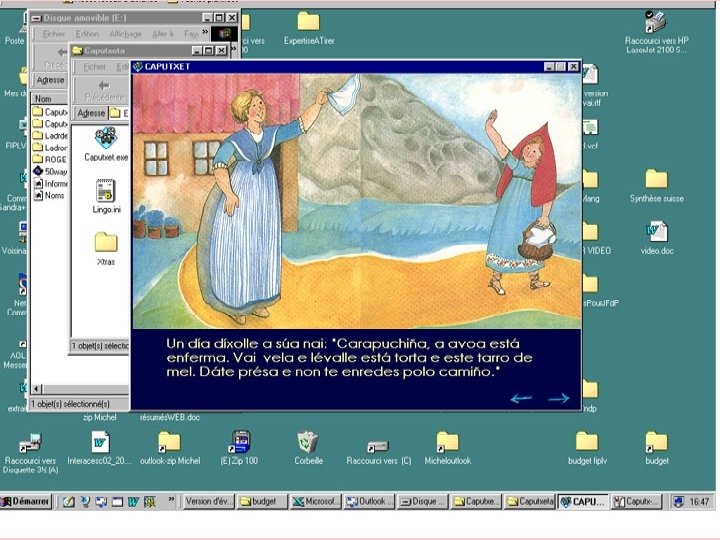Launch Word from the quick launch bar
720x540 pixels.
coord(133,501)
